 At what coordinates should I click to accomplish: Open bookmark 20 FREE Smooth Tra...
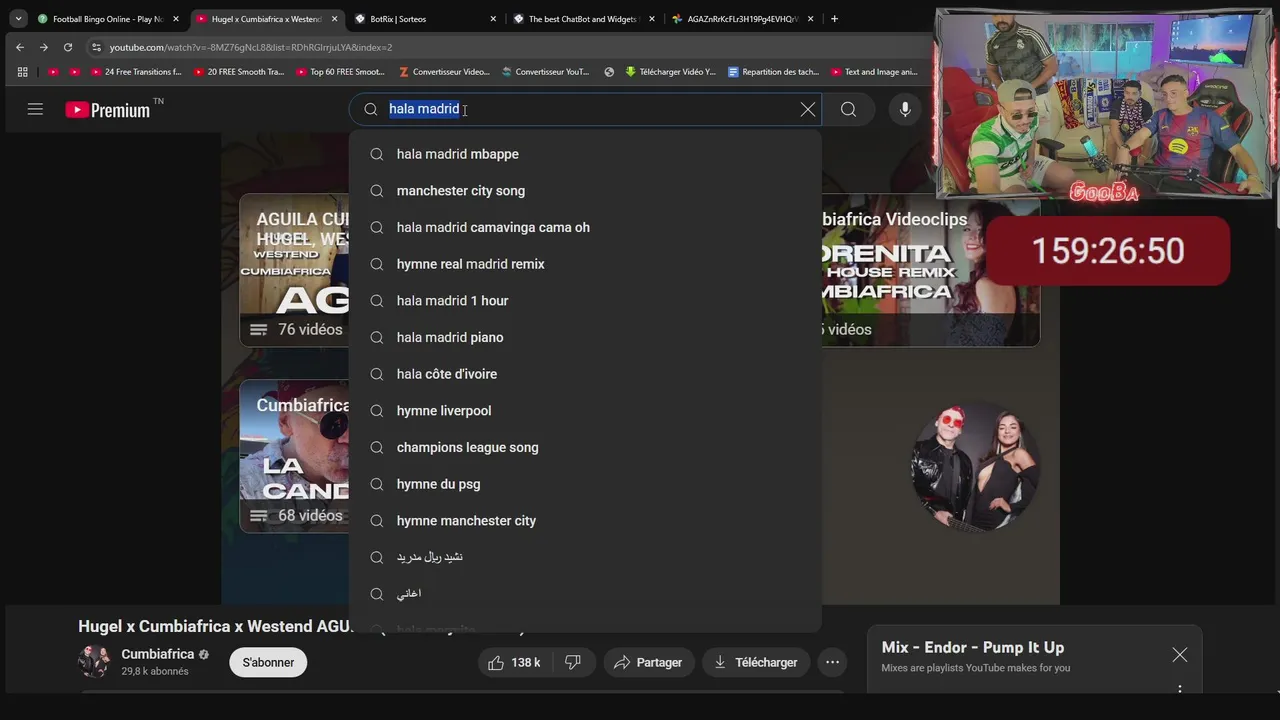[239, 72]
